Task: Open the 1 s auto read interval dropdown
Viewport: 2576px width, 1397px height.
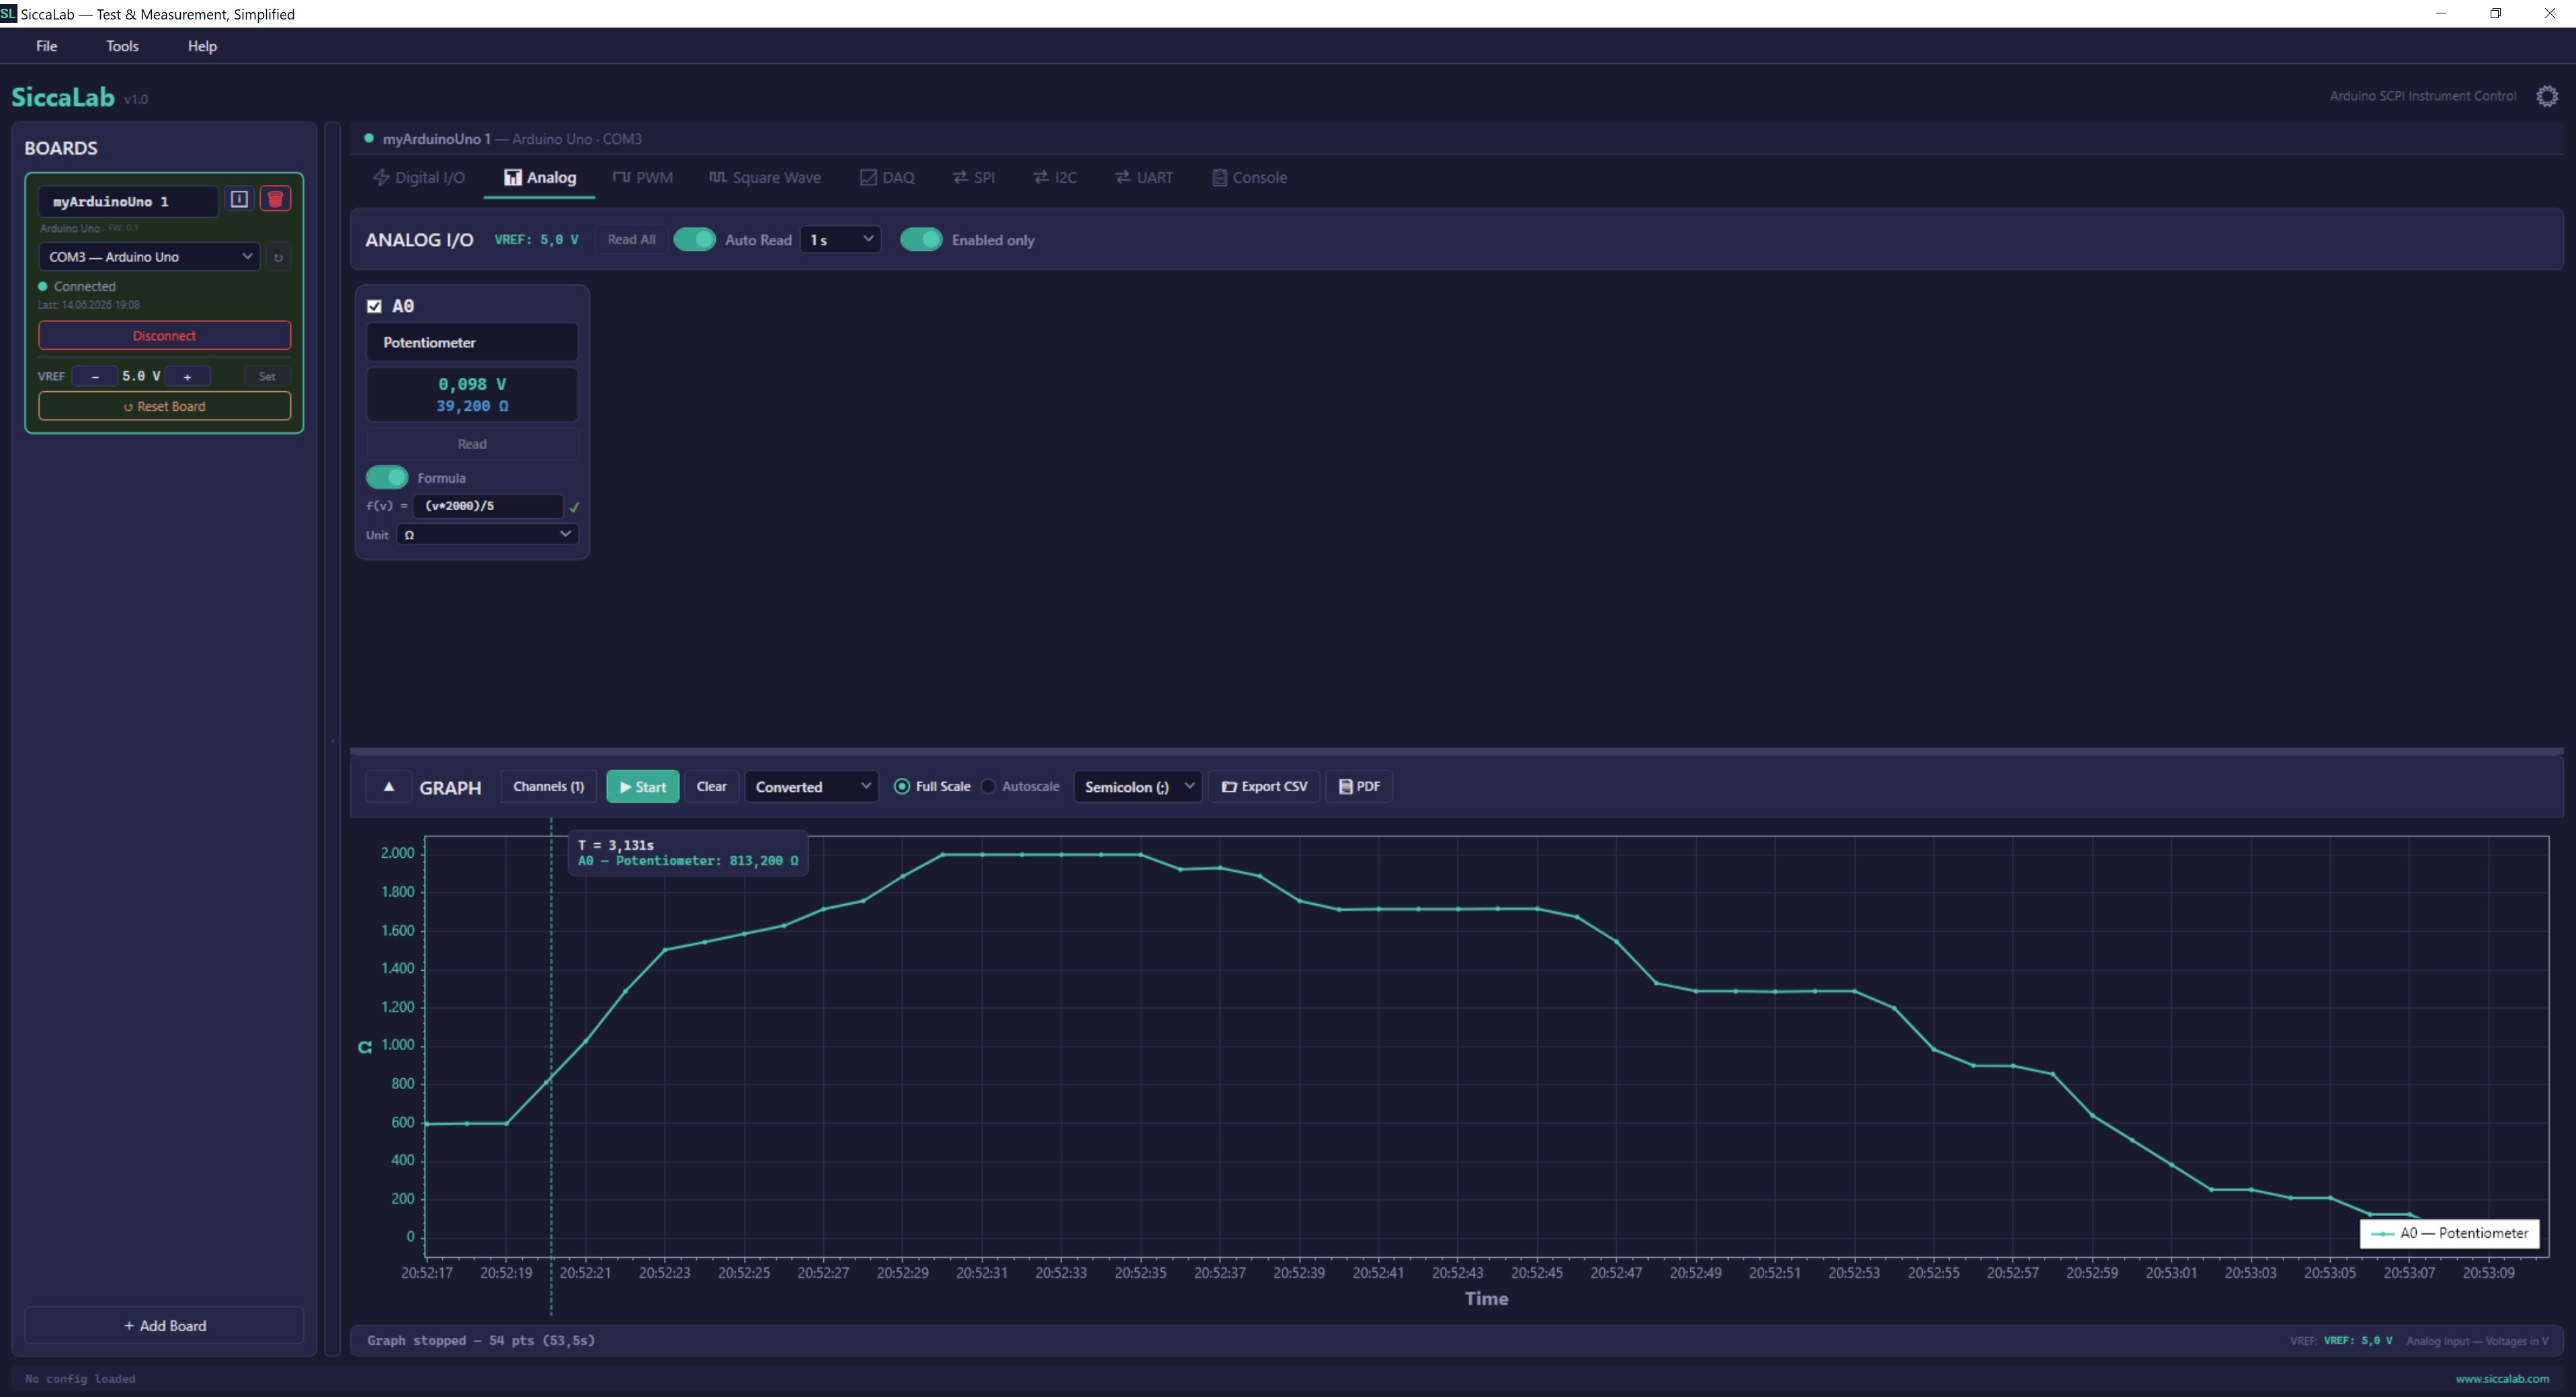Action: point(840,240)
